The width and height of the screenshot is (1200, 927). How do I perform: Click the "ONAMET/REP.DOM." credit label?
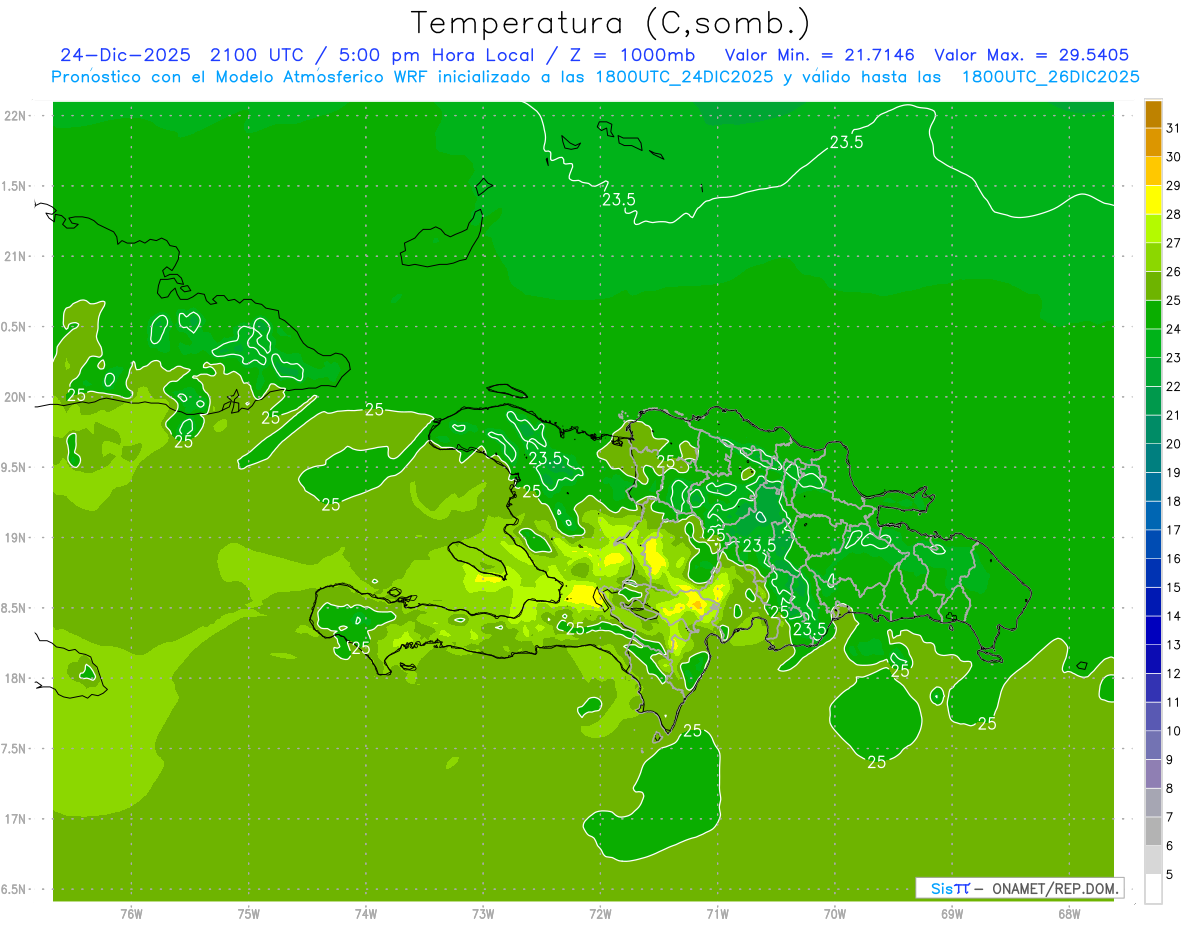tap(1054, 888)
